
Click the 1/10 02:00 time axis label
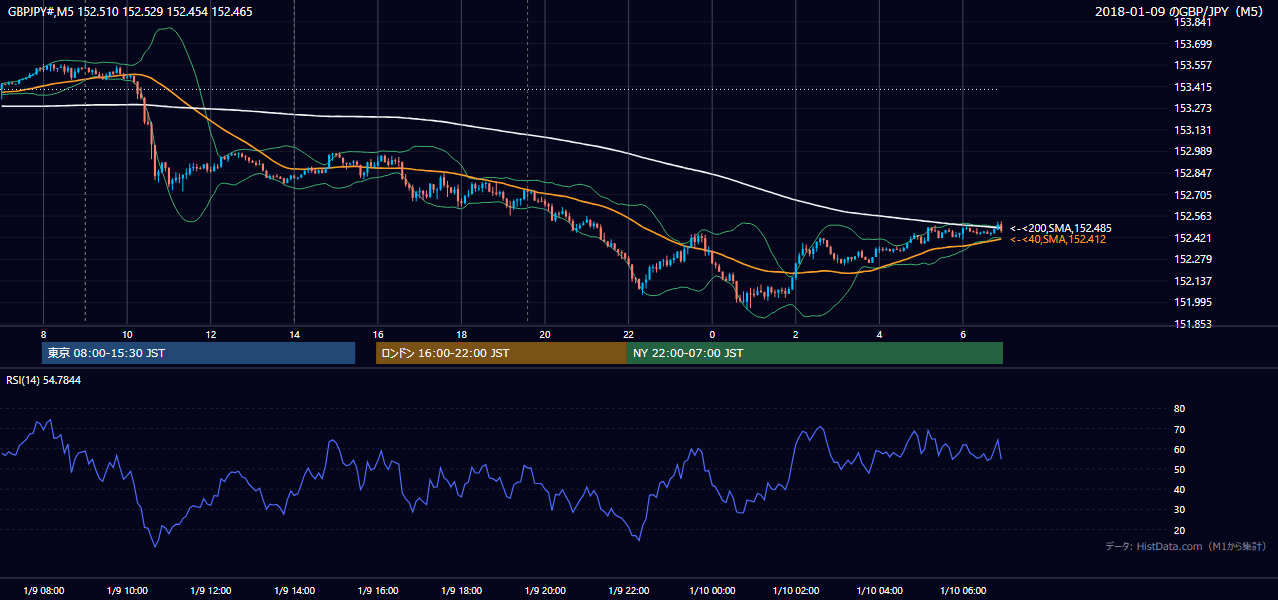pos(796,590)
